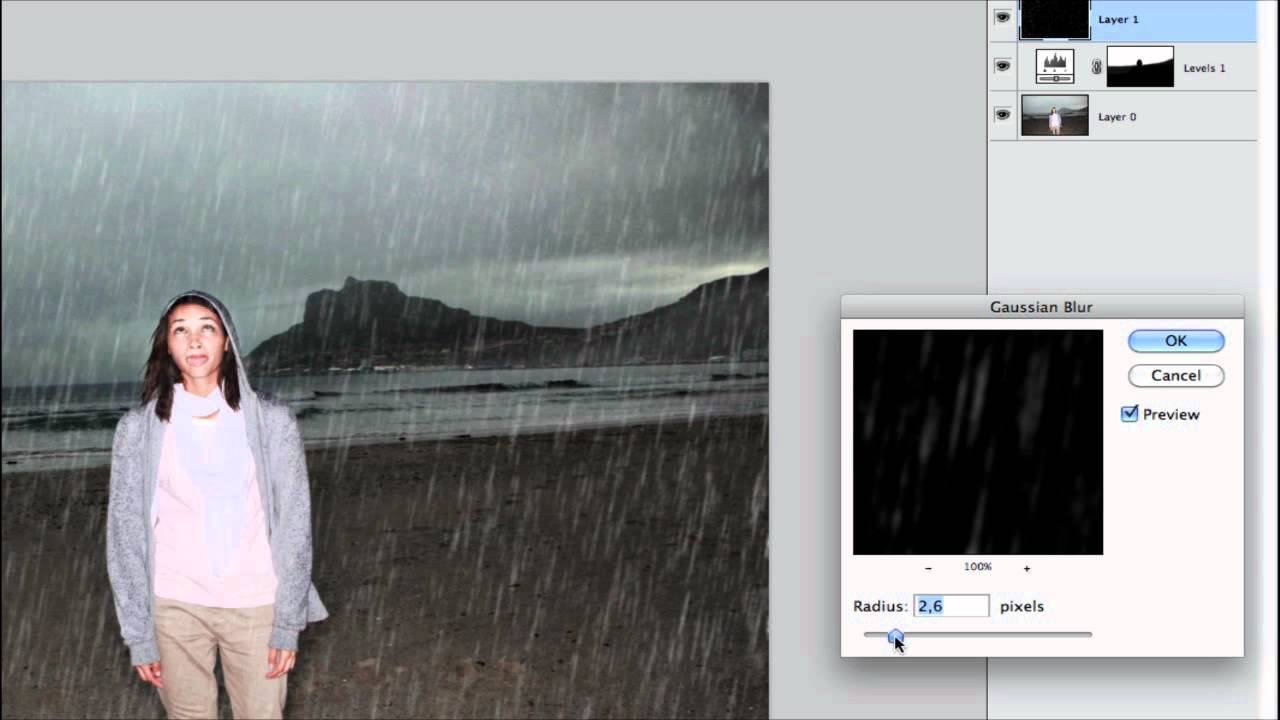
Task: Select the Levels 1 layer mask thumbnail
Action: pos(1140,67)
